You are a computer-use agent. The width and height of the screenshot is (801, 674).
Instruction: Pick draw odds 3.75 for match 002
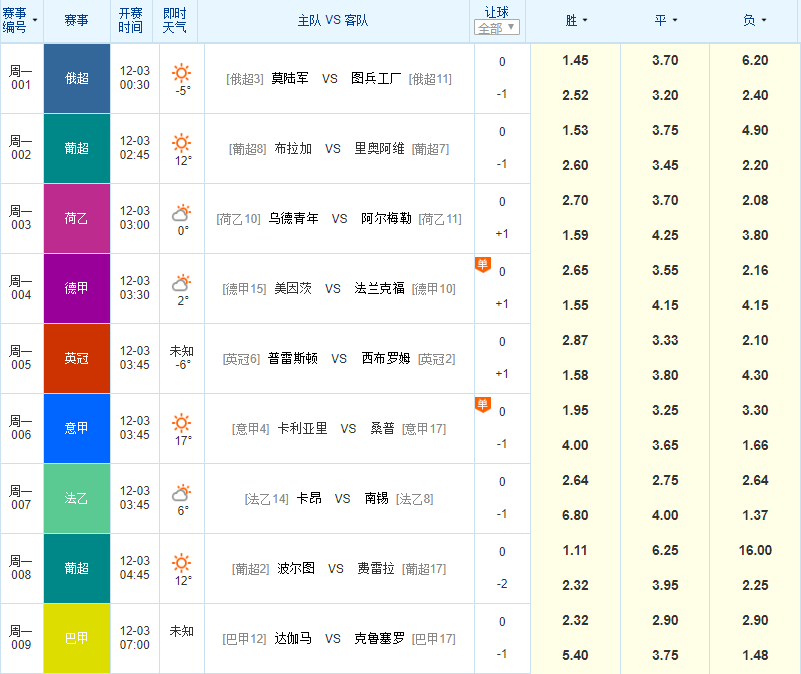(x=665, y=130)
